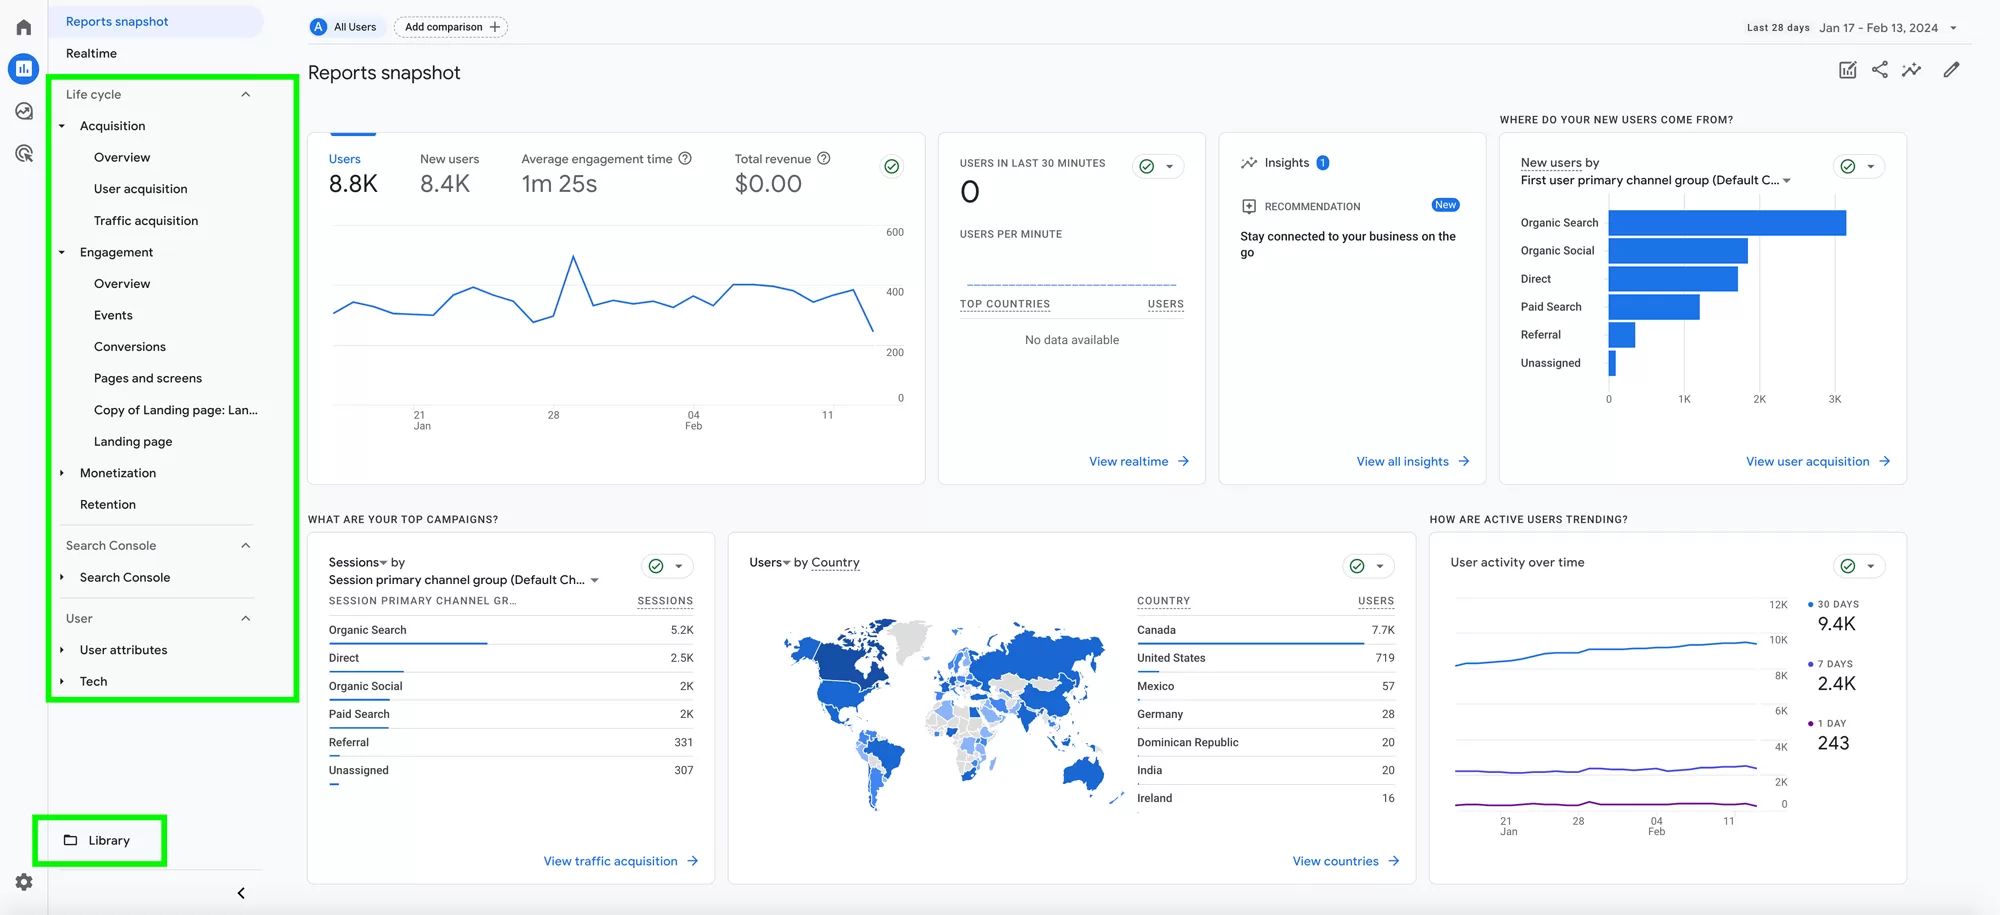Collapse the navigation panel with arrow

241,893
